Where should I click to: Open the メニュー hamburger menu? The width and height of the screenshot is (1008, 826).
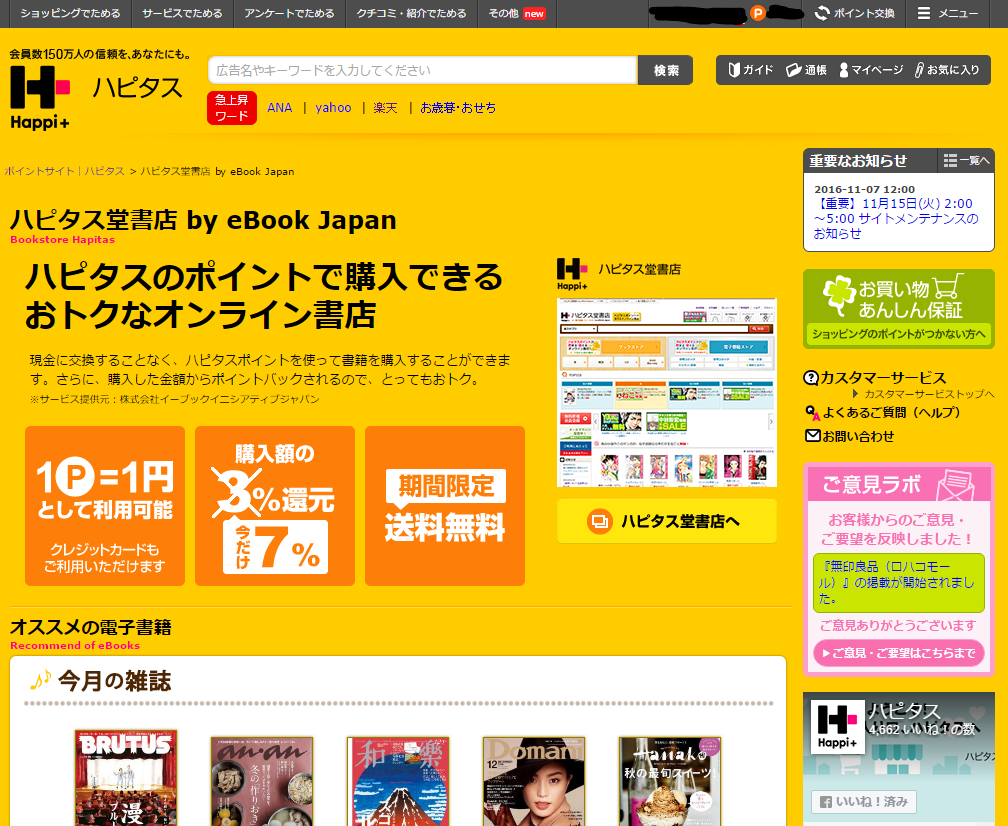click(948, 13)
